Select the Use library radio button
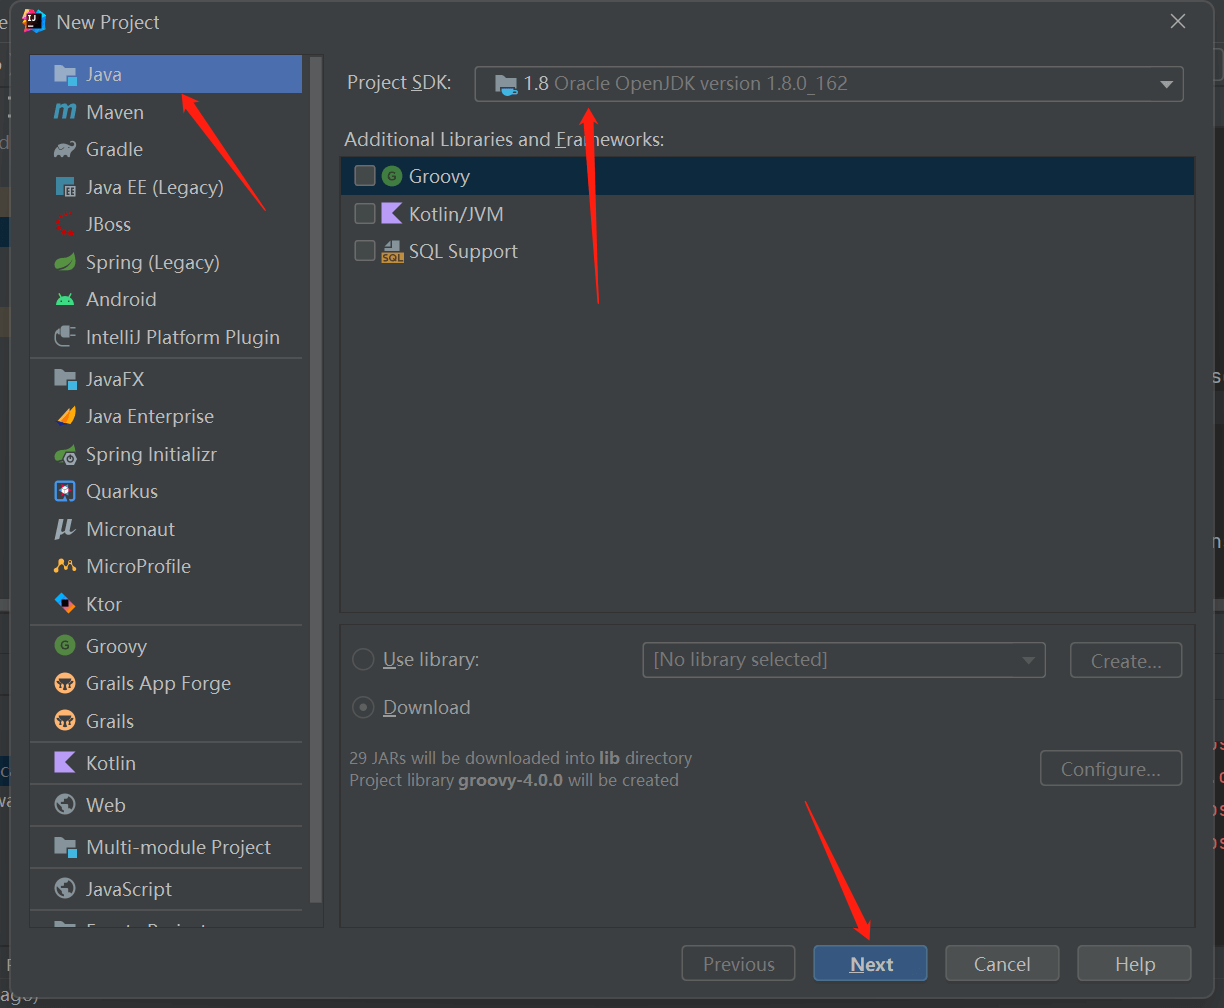Screen dimensions: 1224x1008 [362, 660]
